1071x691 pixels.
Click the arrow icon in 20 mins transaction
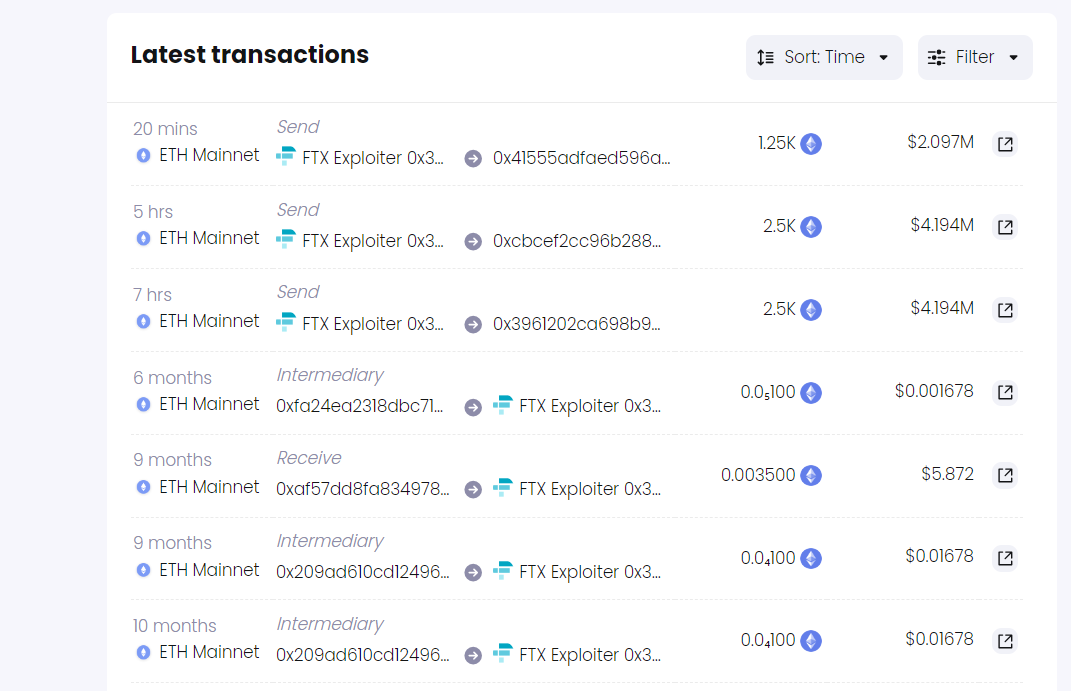tap(473, 159)
